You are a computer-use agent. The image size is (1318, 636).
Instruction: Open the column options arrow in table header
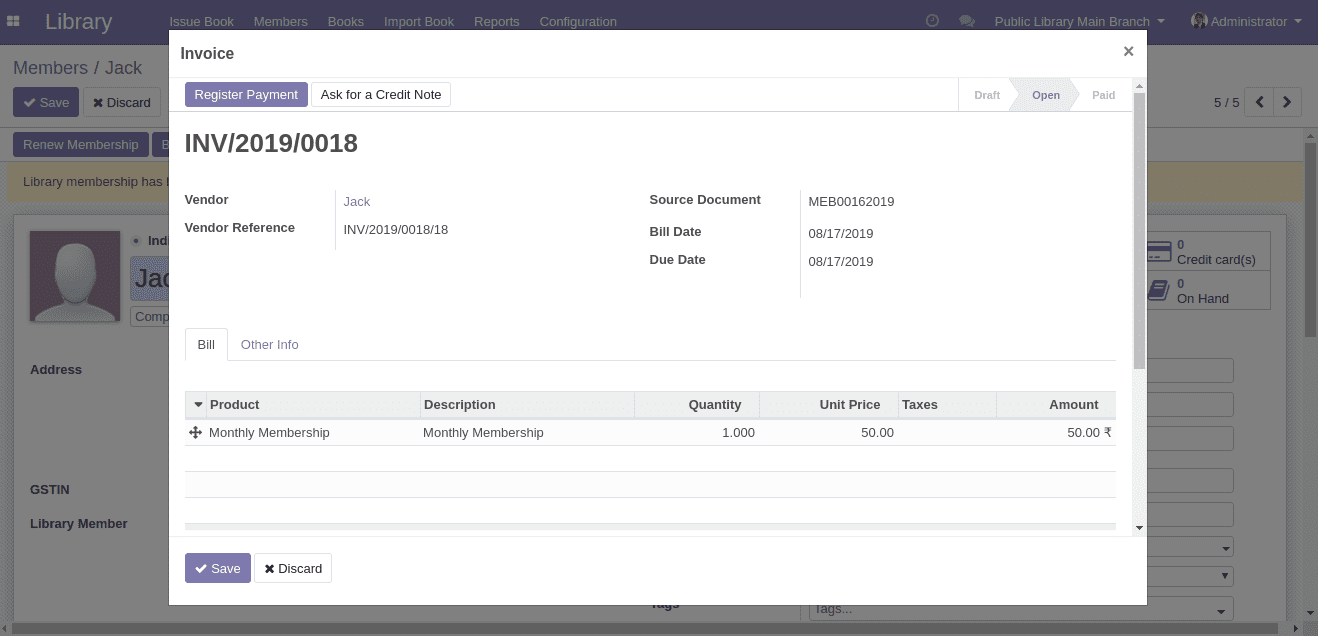(198, 405)
